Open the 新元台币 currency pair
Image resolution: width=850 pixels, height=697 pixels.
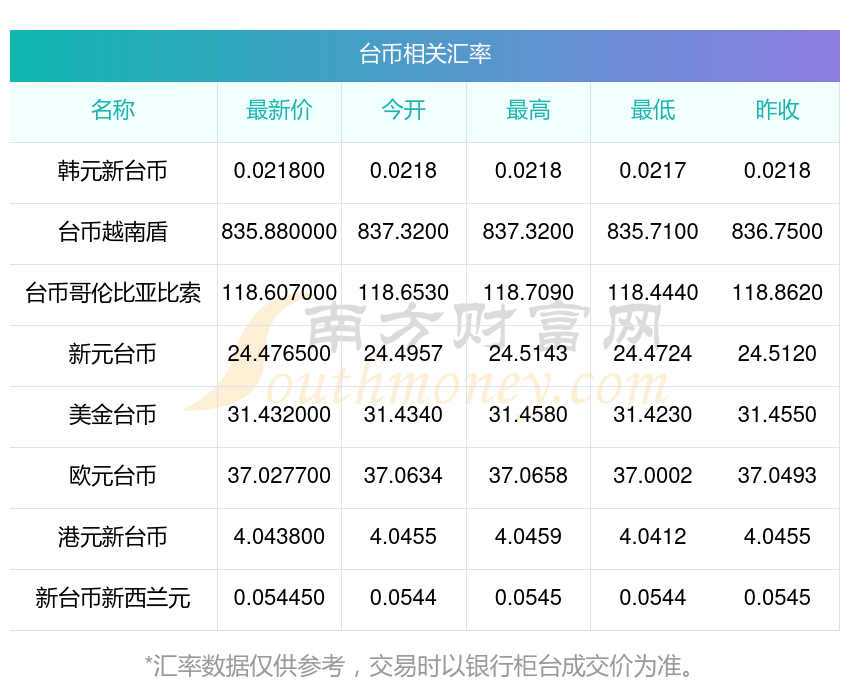[x=113, y=354]
